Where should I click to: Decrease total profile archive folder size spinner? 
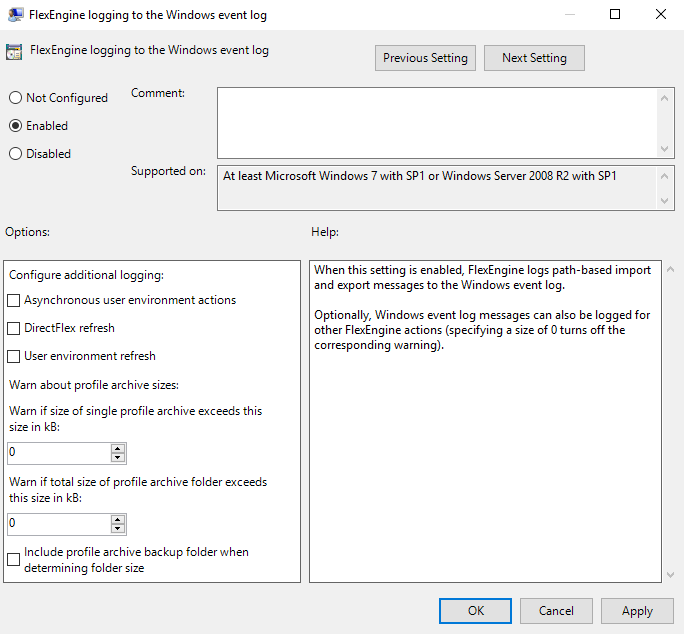click(118, 528)
